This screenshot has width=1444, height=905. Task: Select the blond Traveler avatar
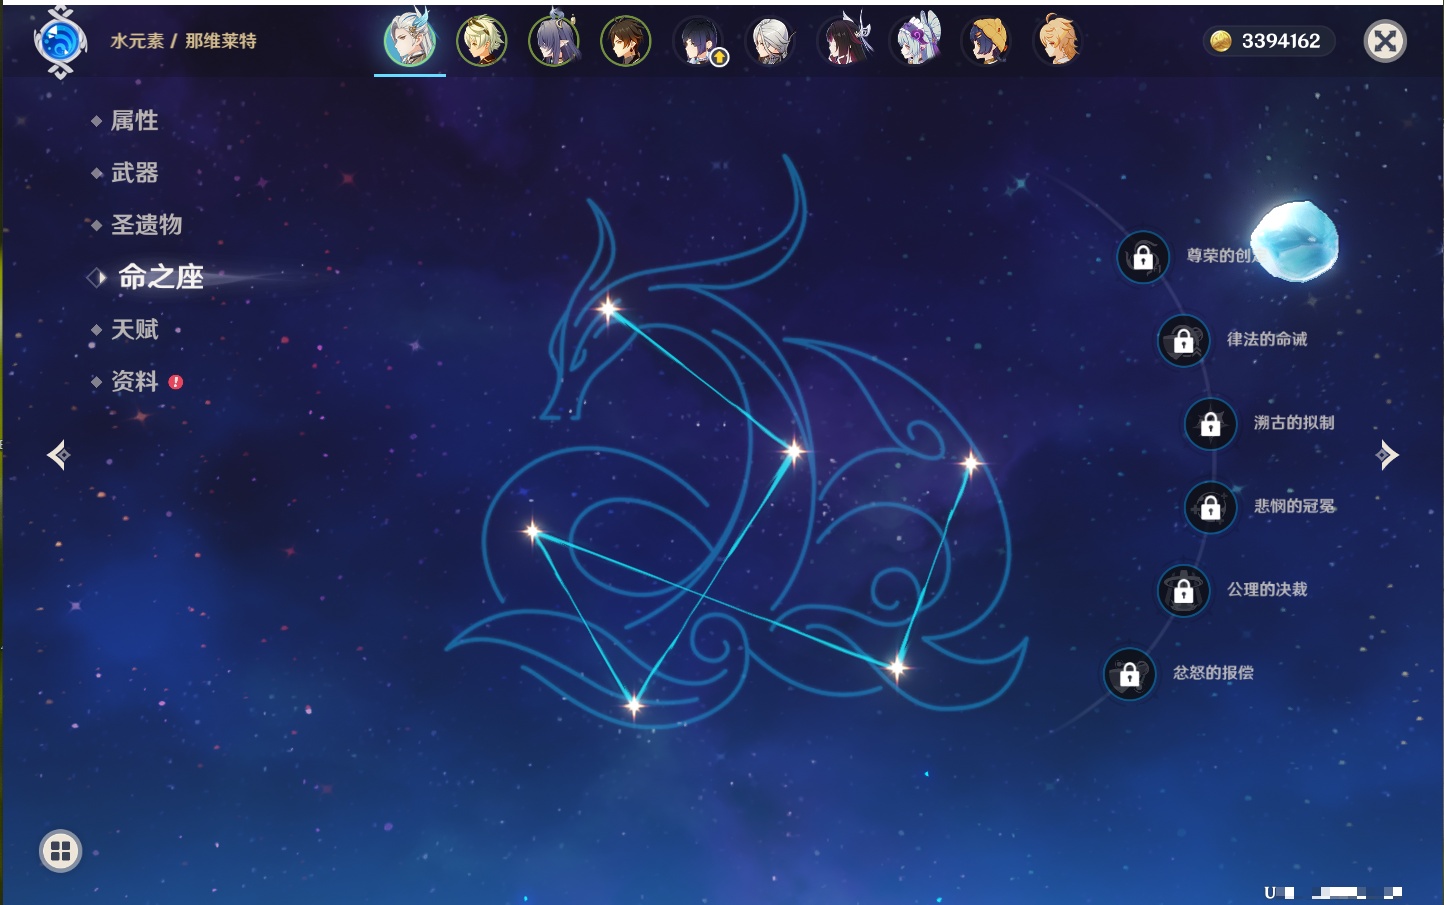tap(1058, 41)
